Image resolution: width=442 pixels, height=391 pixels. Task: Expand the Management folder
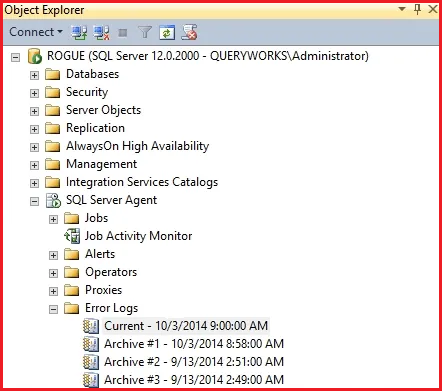pyautogui.click(x=34, y=165)
